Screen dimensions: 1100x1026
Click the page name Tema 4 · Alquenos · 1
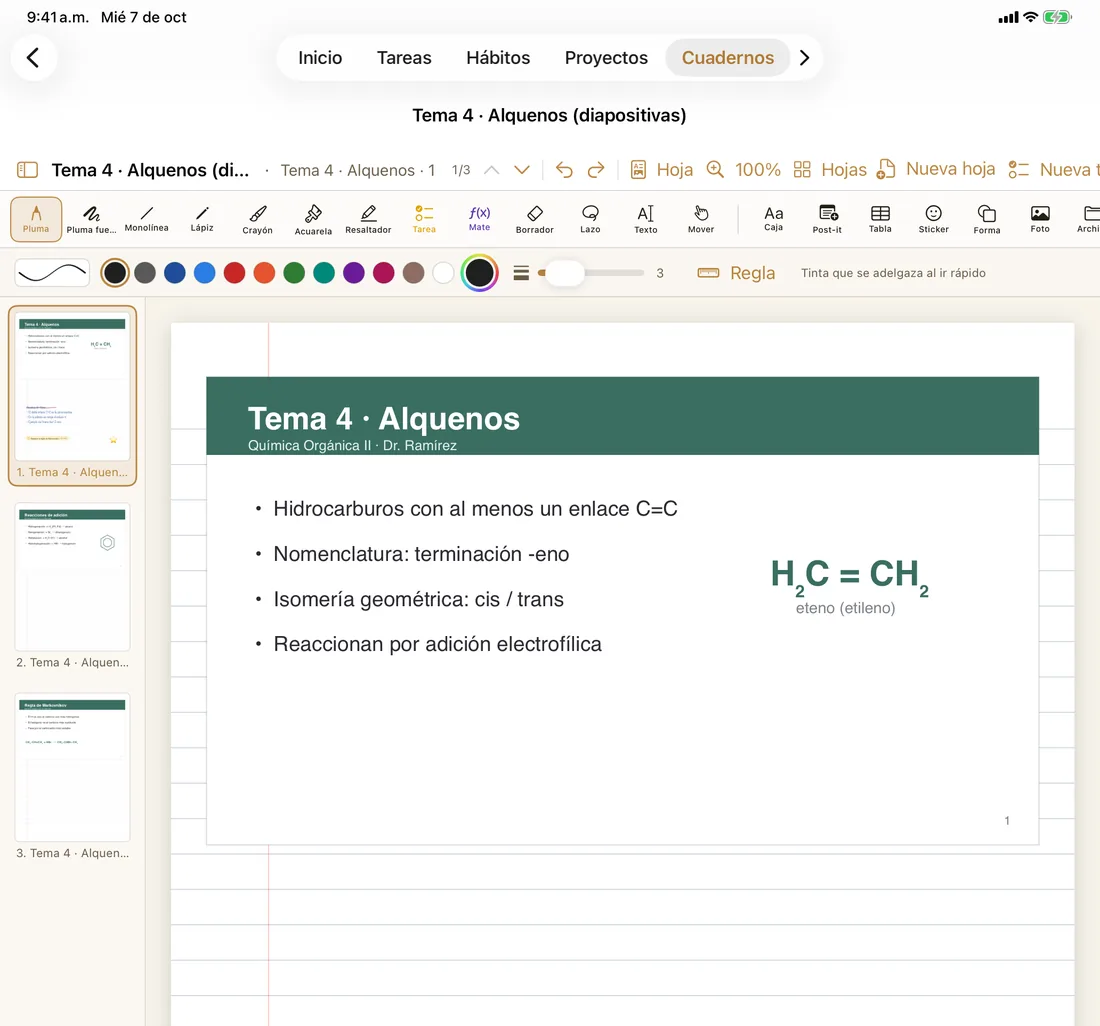pos(358,170)
